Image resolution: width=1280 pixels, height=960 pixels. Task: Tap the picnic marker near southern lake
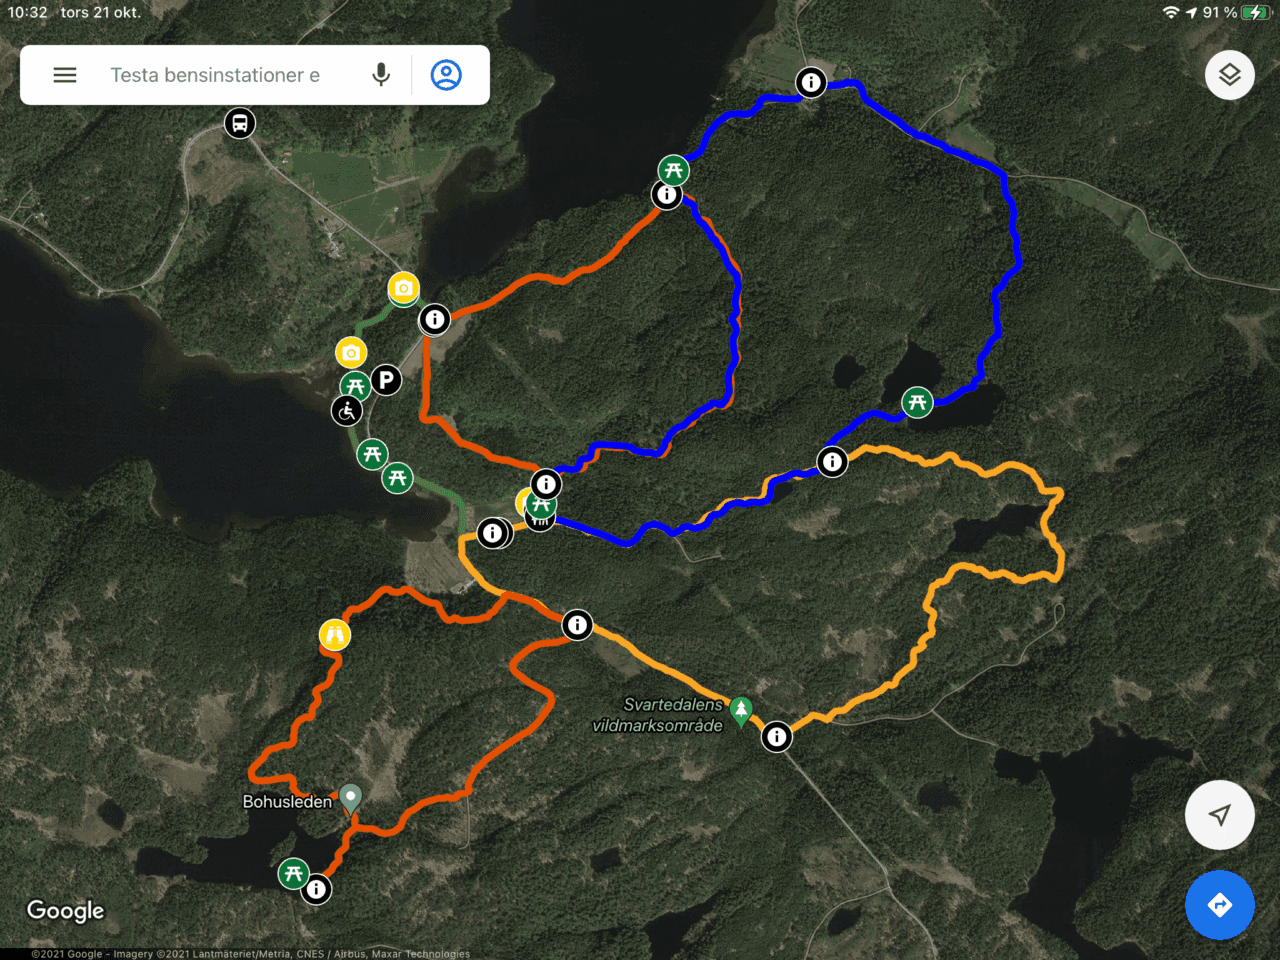tap(293, 873)
